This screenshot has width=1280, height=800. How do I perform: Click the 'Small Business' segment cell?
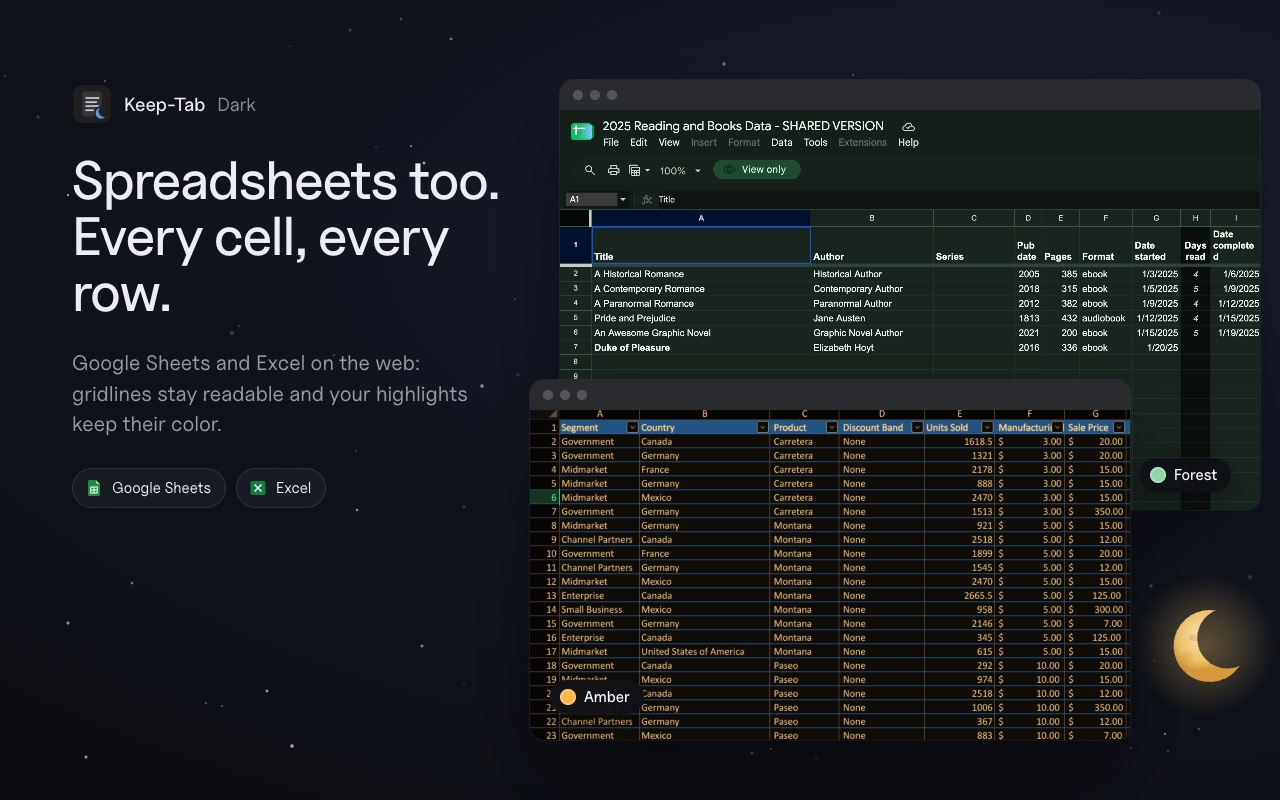point(599,609)
